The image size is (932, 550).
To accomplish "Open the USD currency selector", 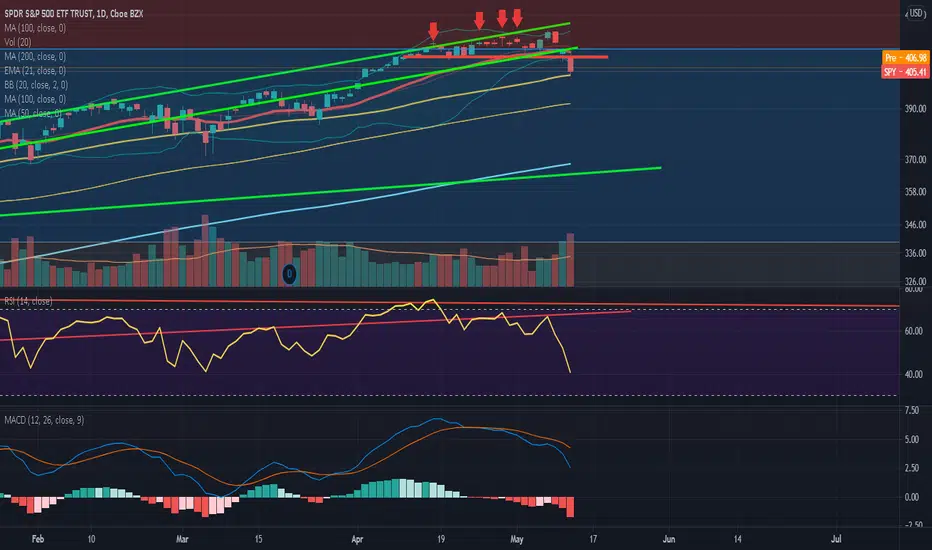I will (x=915, y=13).
